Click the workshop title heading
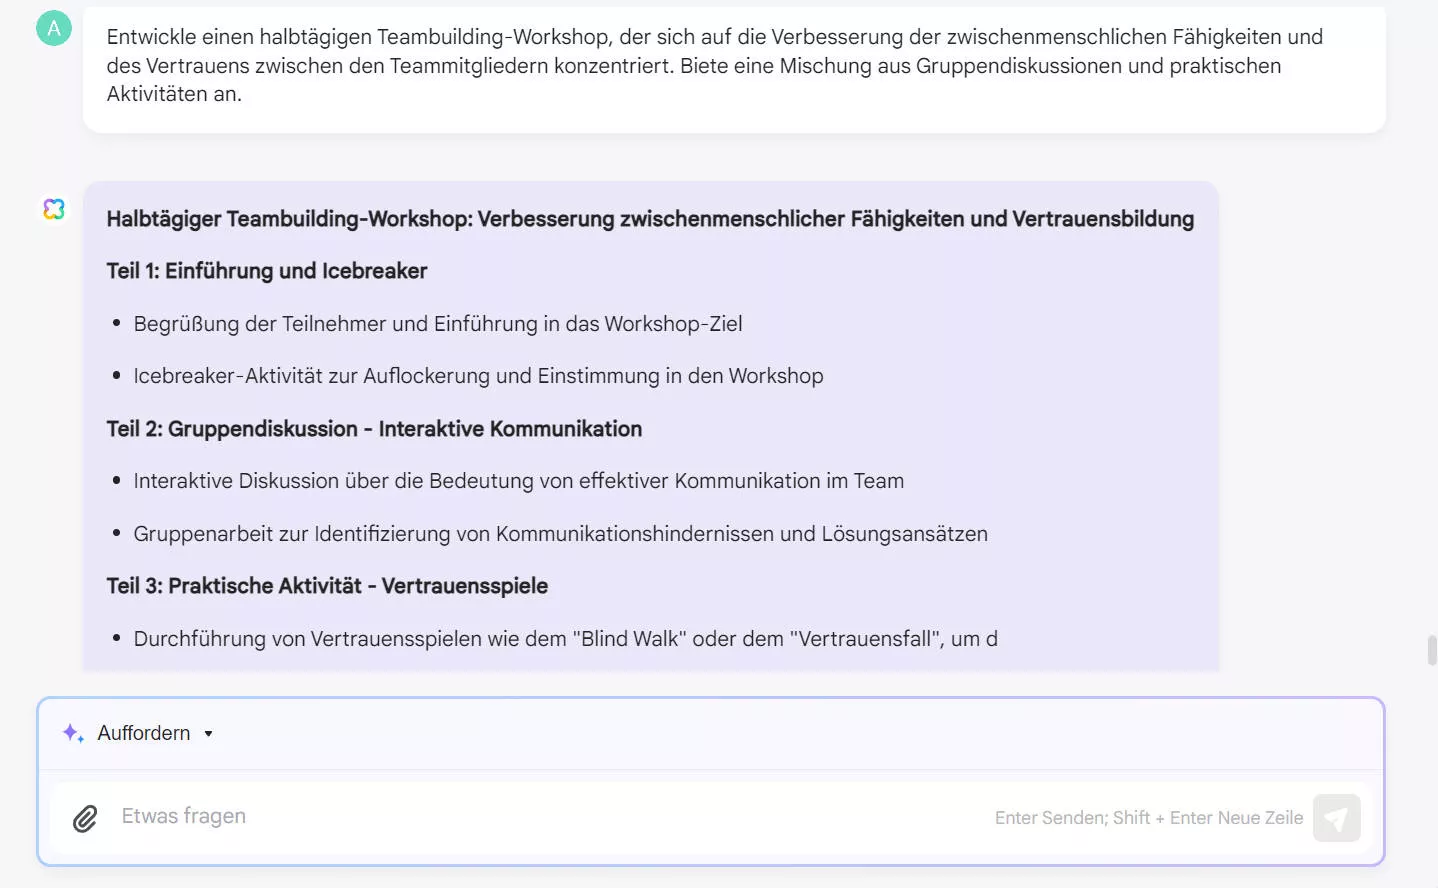 click(x=650, y=218)
